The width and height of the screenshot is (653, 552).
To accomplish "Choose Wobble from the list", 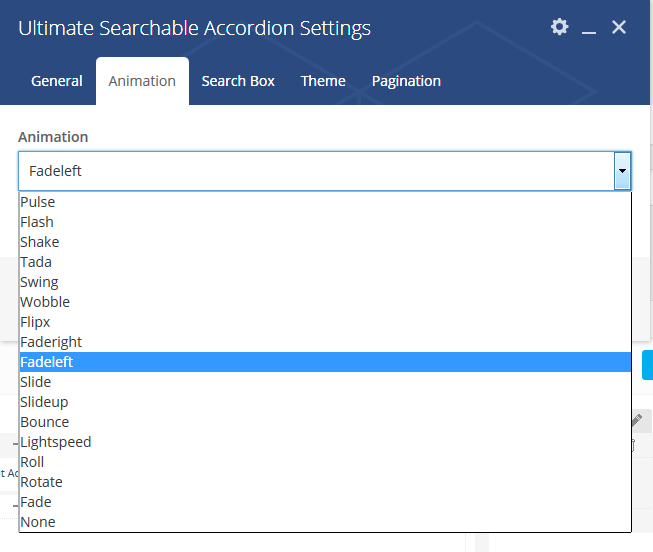I will [45, 302].
